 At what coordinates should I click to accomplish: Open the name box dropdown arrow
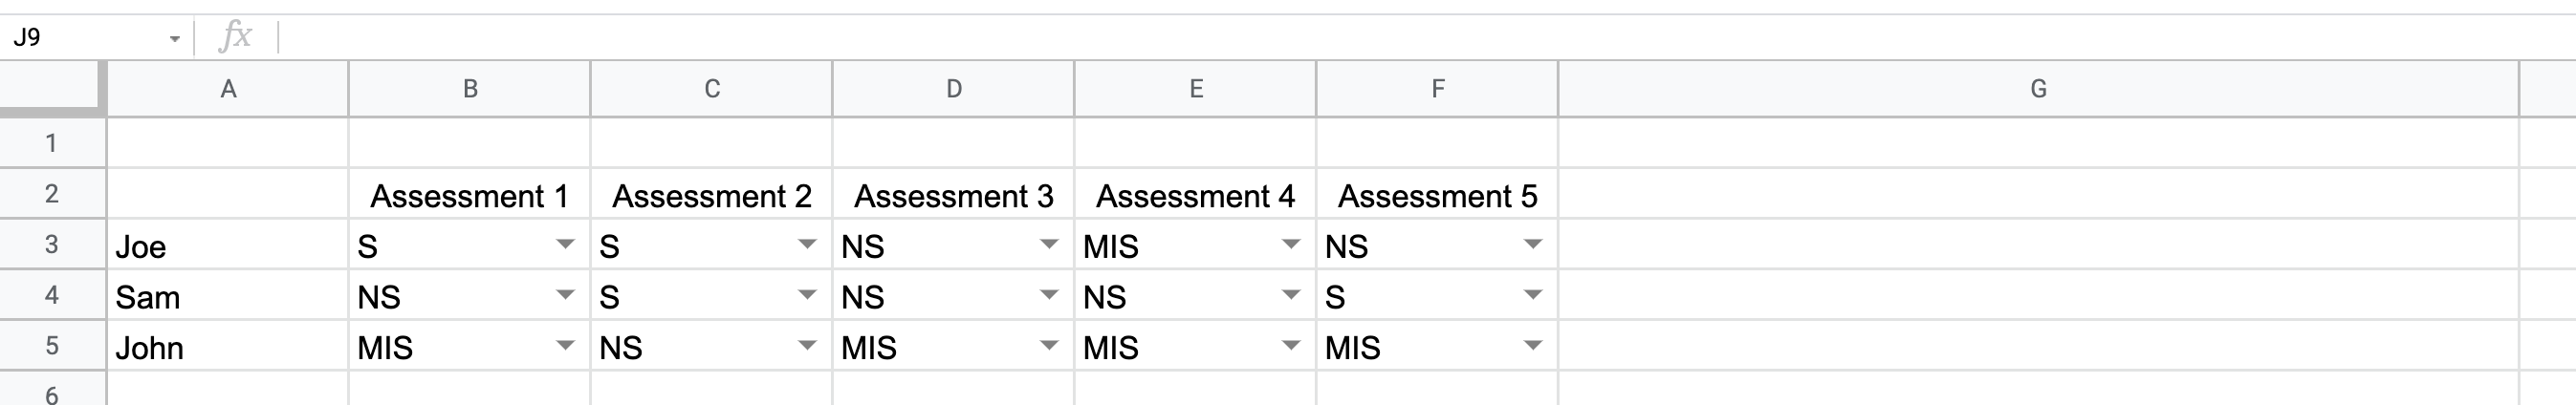pos(174,39)
